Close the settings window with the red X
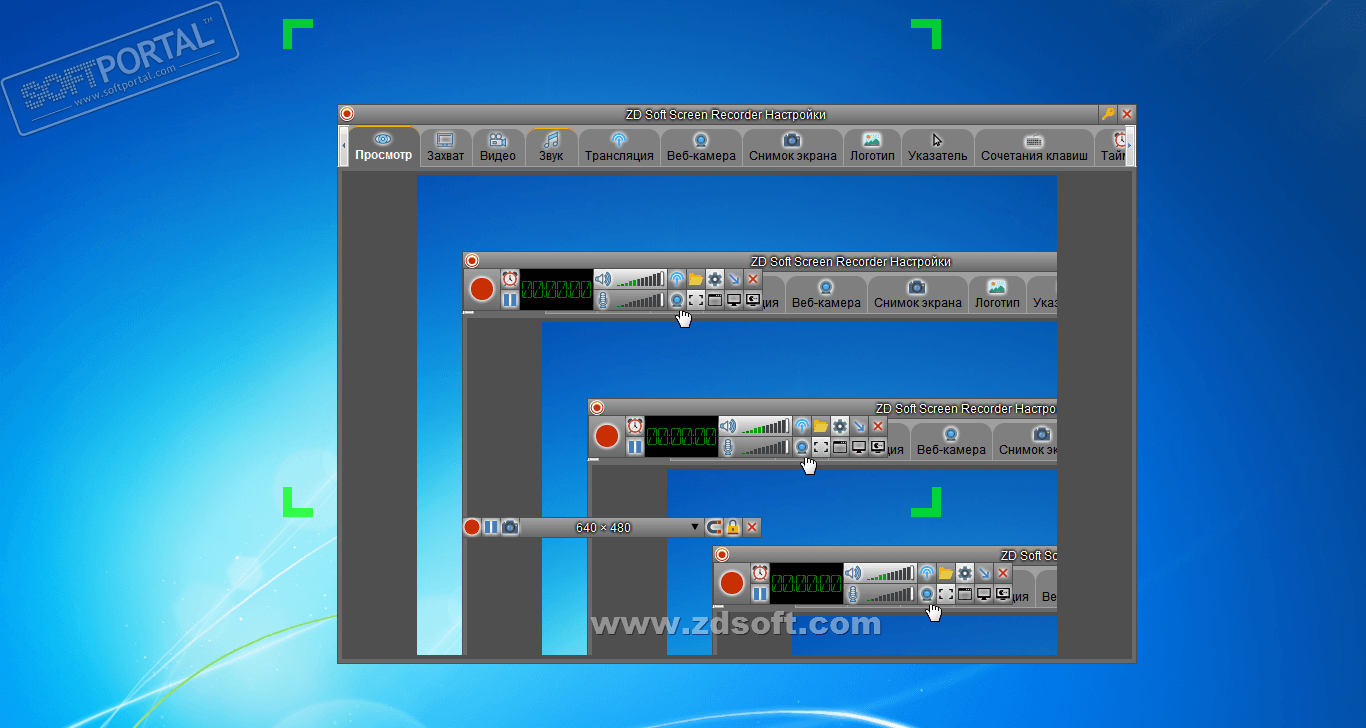Image resolution: width=1366 pixels, height=728 pixels. coord(1127,114)
